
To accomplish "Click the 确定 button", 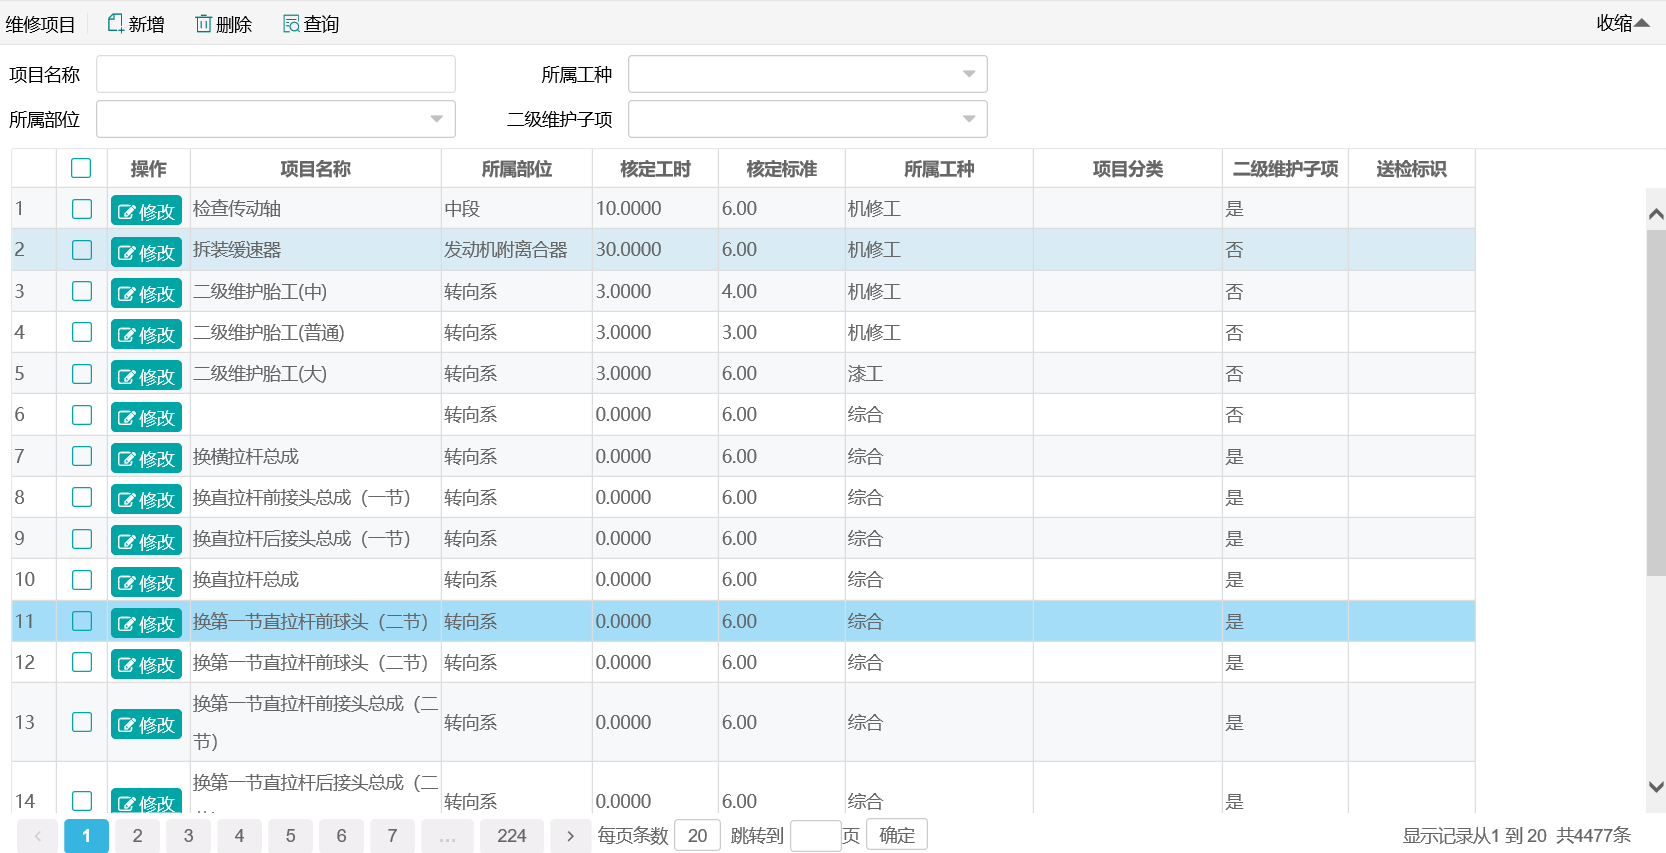I will point(897,835).
